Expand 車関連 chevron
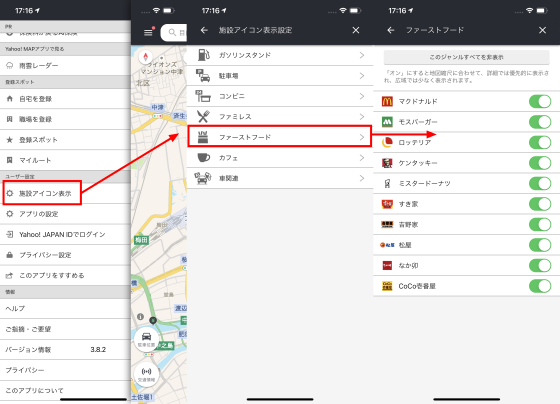Screen dimensions: 560x404 pyautogui.click(x=362, y=178)
